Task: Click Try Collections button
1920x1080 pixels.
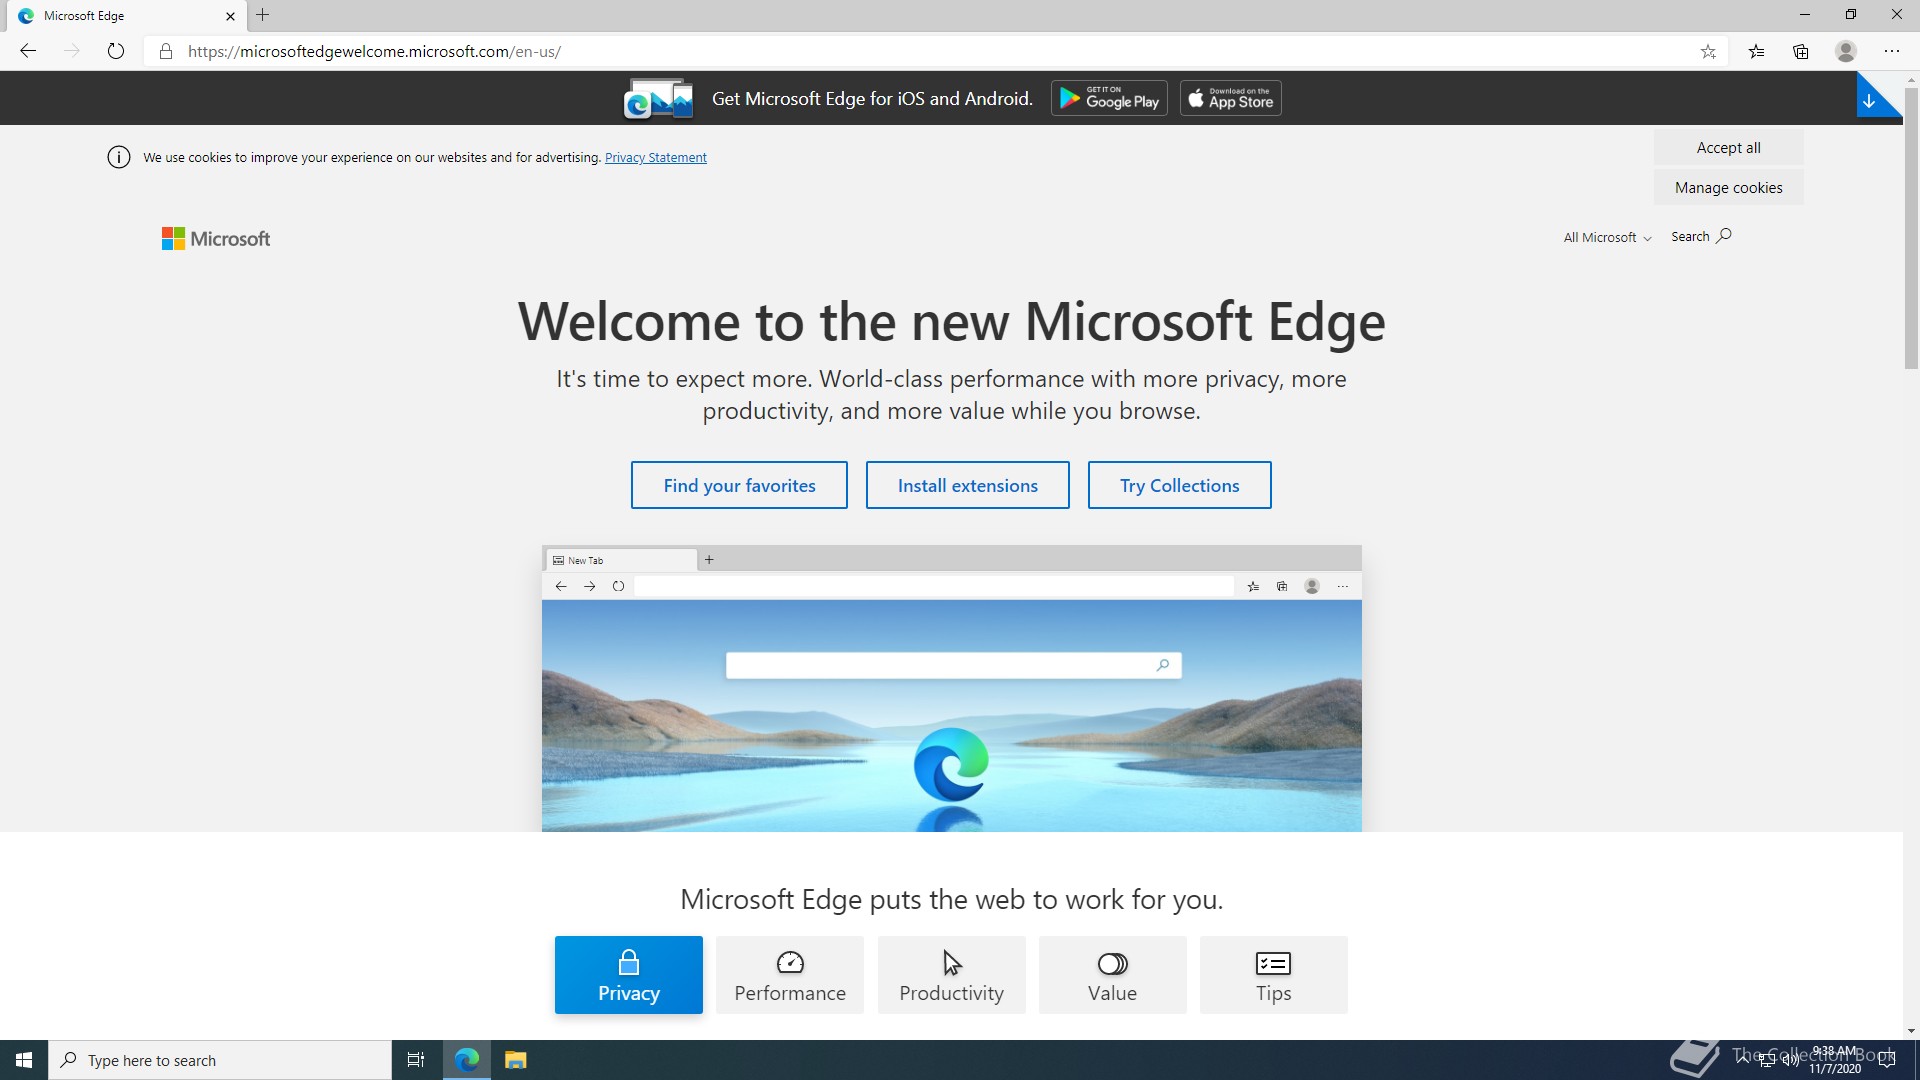Action: 1180,485
